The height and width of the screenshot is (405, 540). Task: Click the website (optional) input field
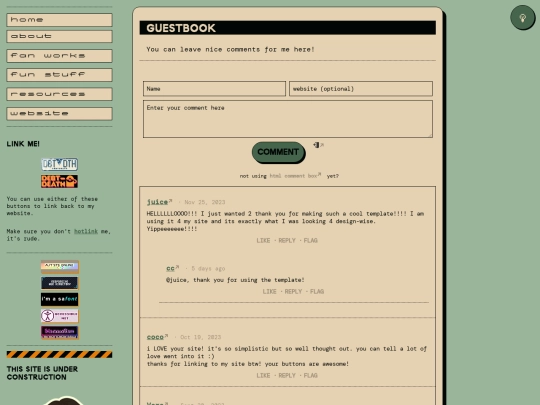click(x=361, y=89)
